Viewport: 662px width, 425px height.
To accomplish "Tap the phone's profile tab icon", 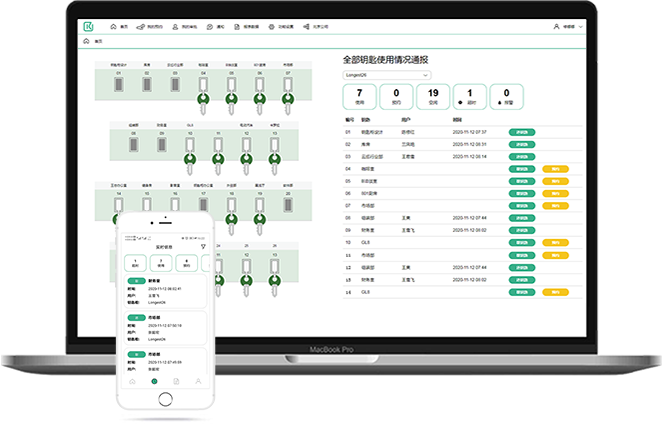I will click(x=198, y=382).
